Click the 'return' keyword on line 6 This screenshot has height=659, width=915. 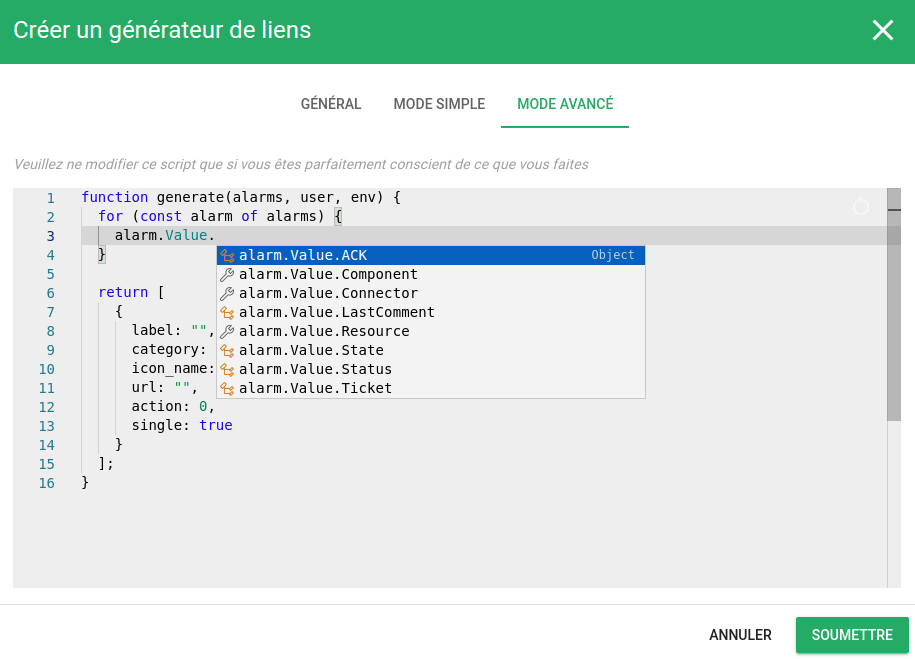pyautogui.click(x=123, y=292)
